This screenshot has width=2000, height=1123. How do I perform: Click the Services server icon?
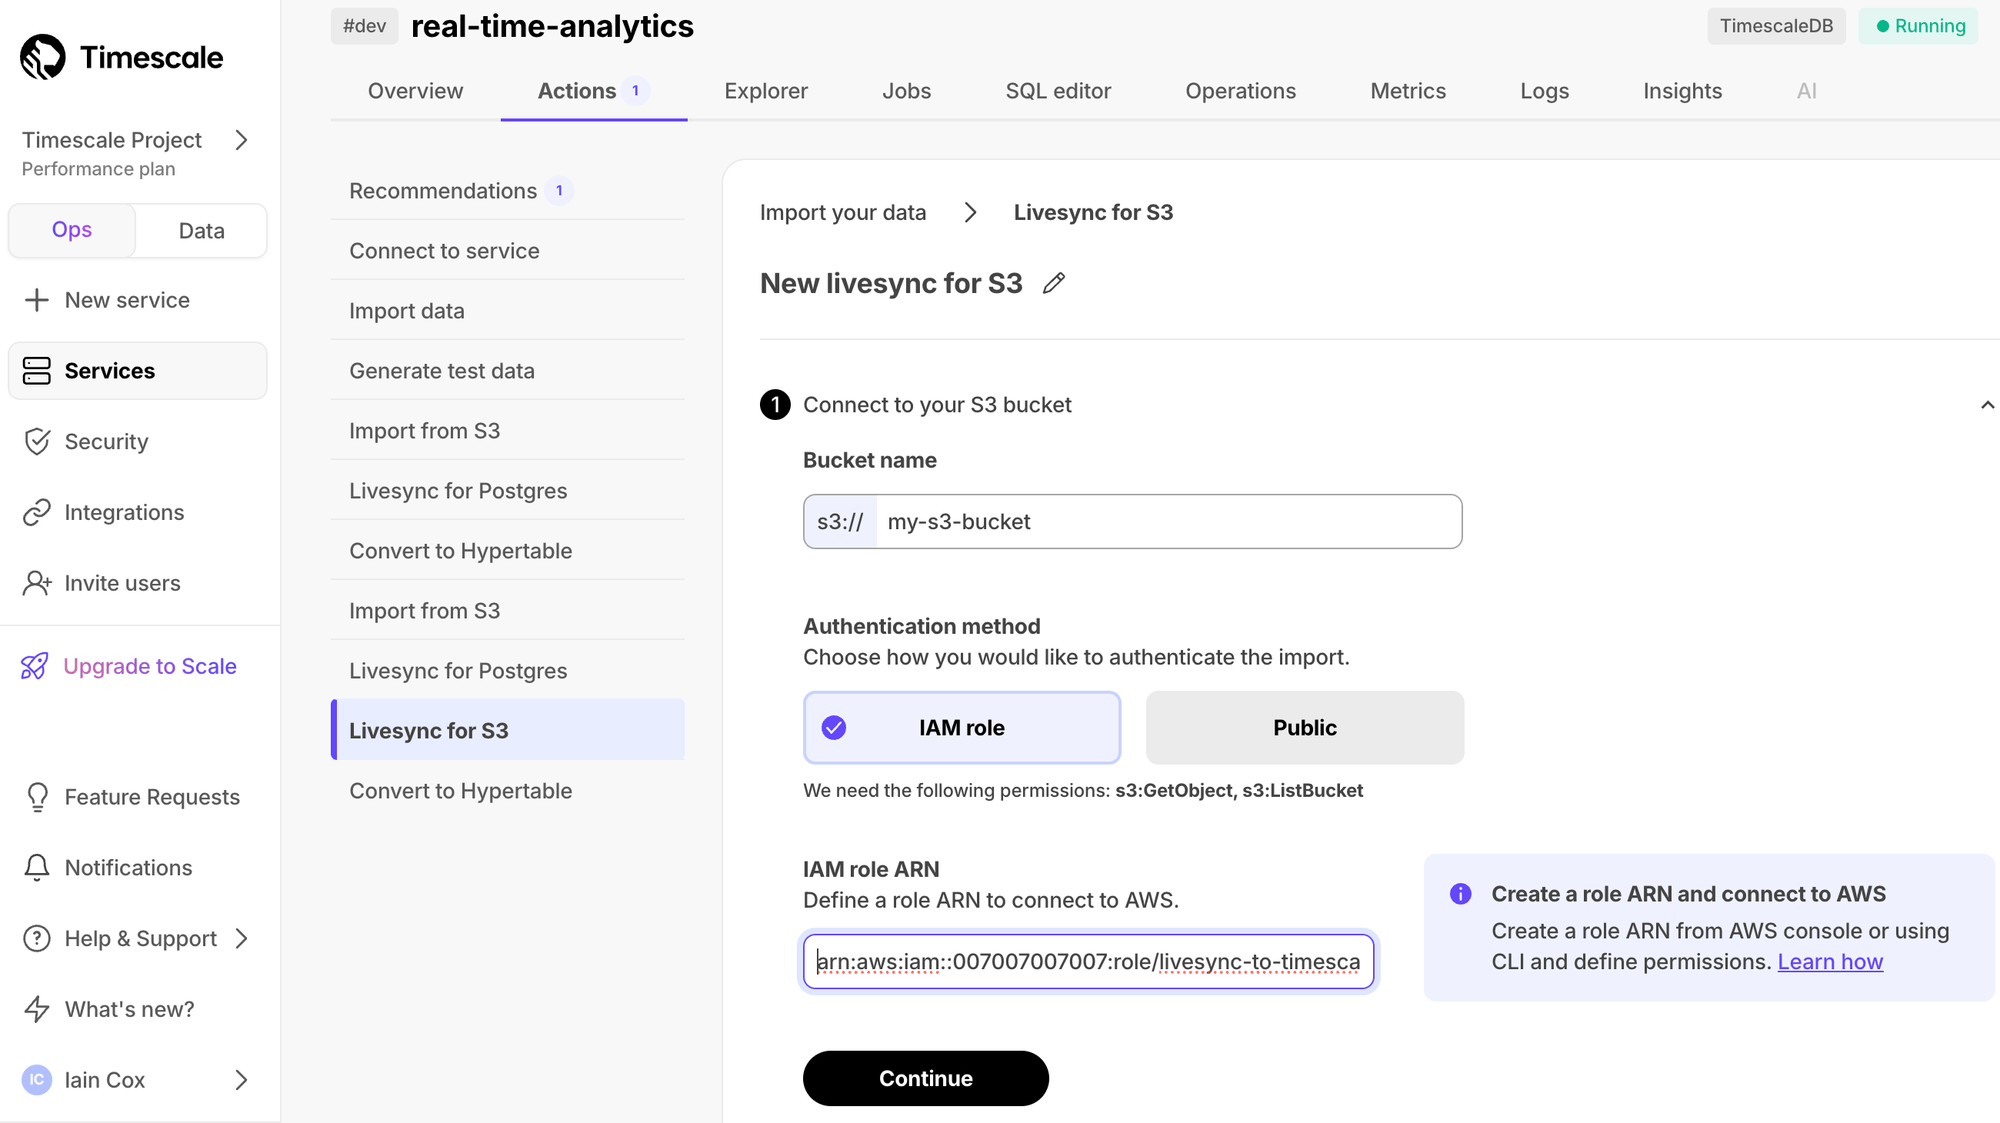pyautogui.click(x=37, y=371)
